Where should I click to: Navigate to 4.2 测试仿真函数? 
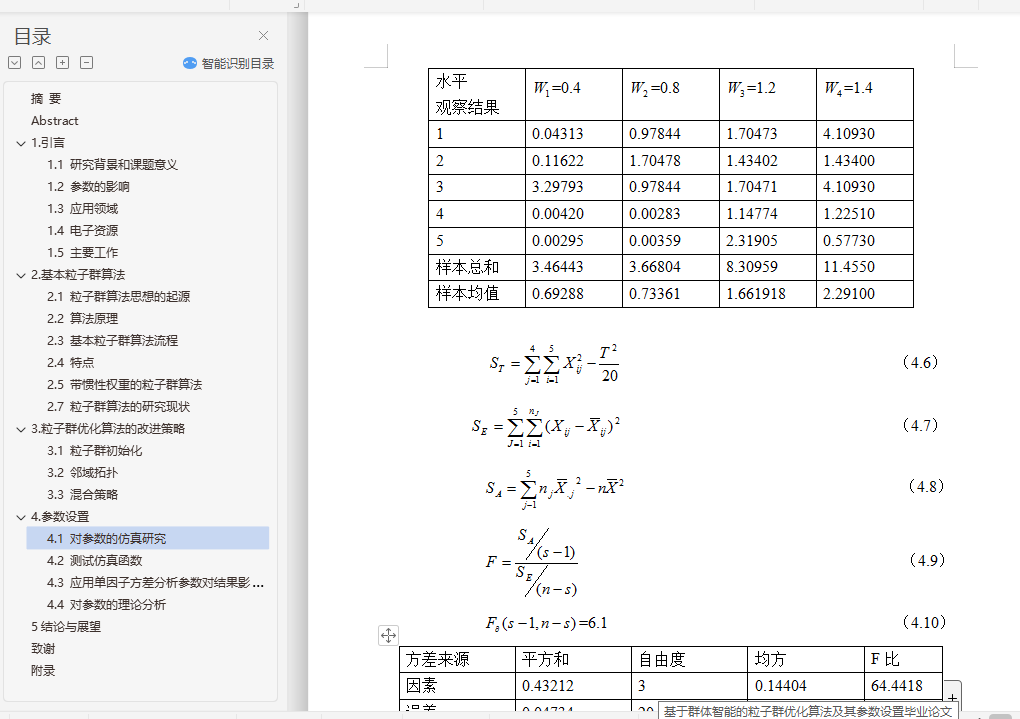(x=94, y=561)
